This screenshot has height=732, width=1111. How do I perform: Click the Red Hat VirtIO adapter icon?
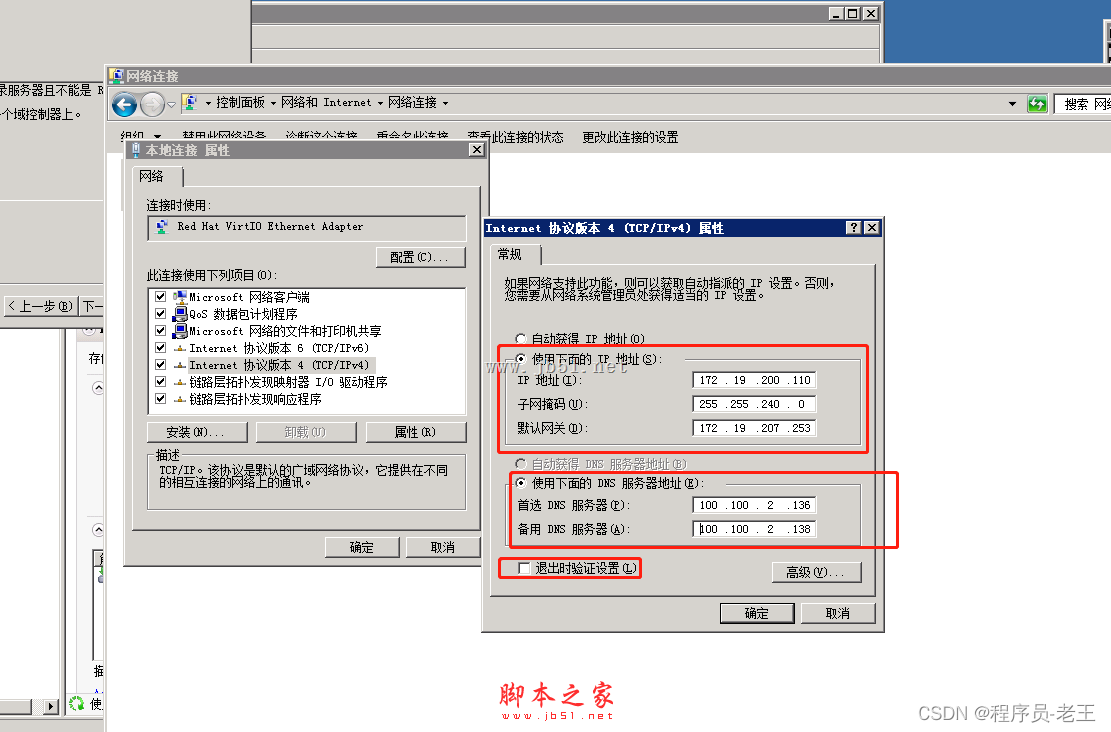pyautogui.click(x=162, y=226)
